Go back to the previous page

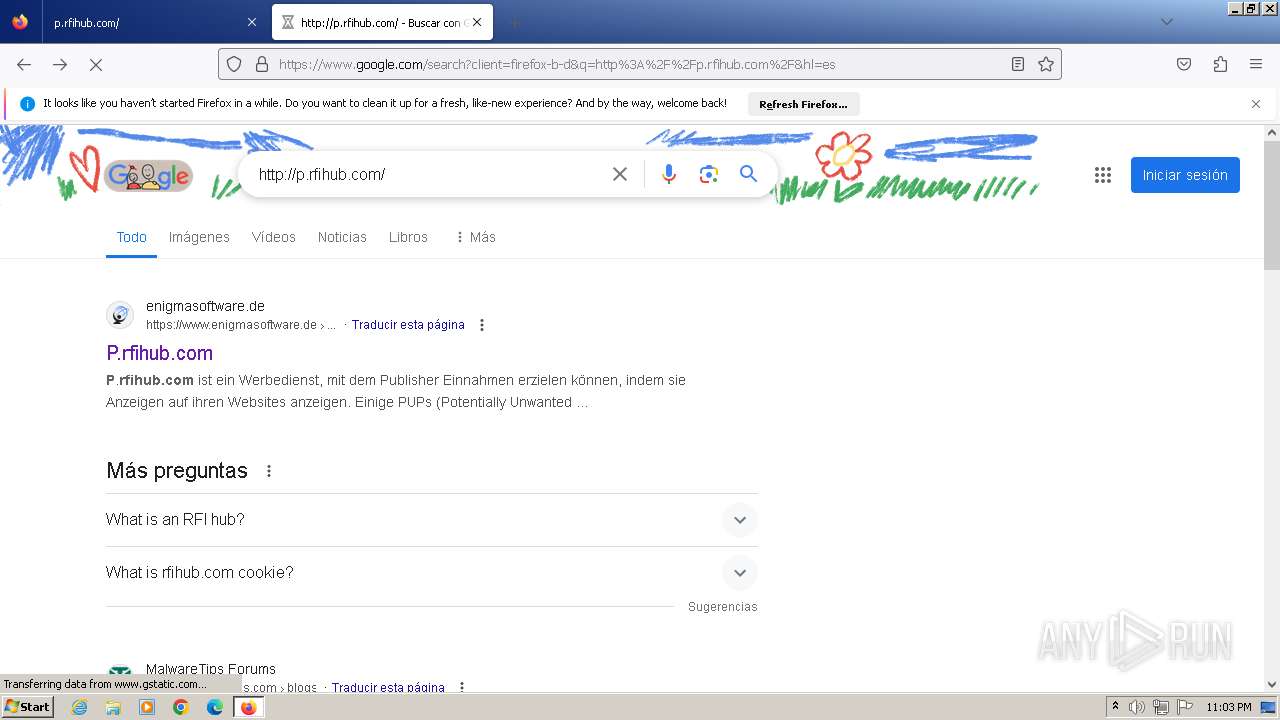[x=24, y=64]
